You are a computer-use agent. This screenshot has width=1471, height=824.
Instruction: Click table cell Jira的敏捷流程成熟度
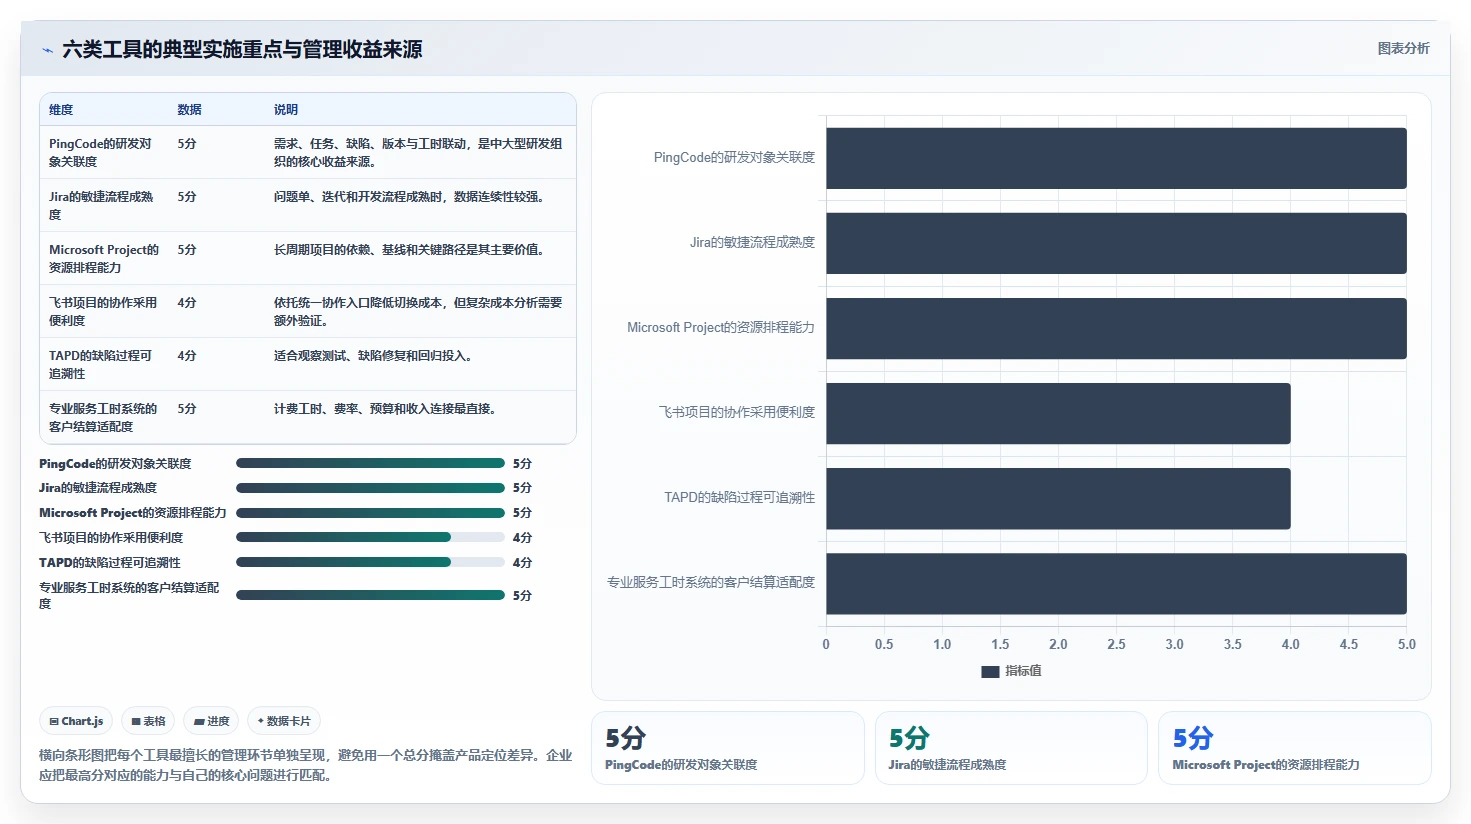pyautogui.click(x=103, y=205)
